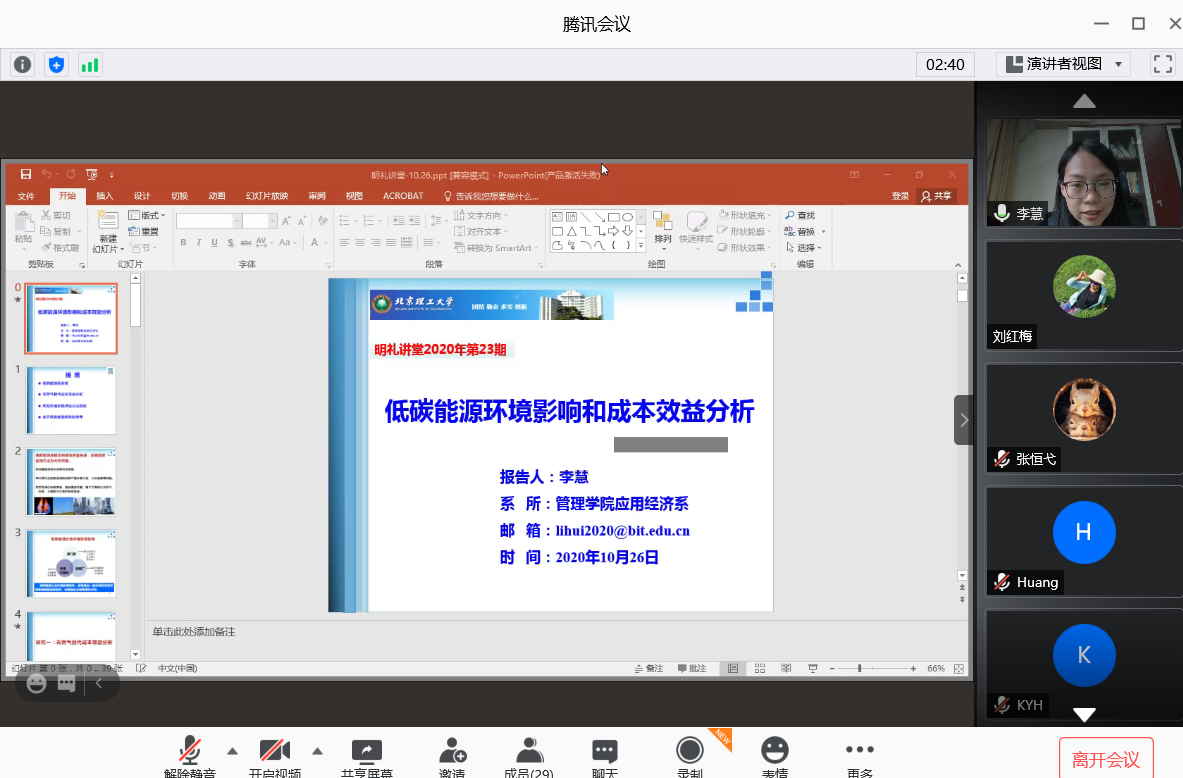
Task: Turn on video with the camera toggle
Action: 275,751
